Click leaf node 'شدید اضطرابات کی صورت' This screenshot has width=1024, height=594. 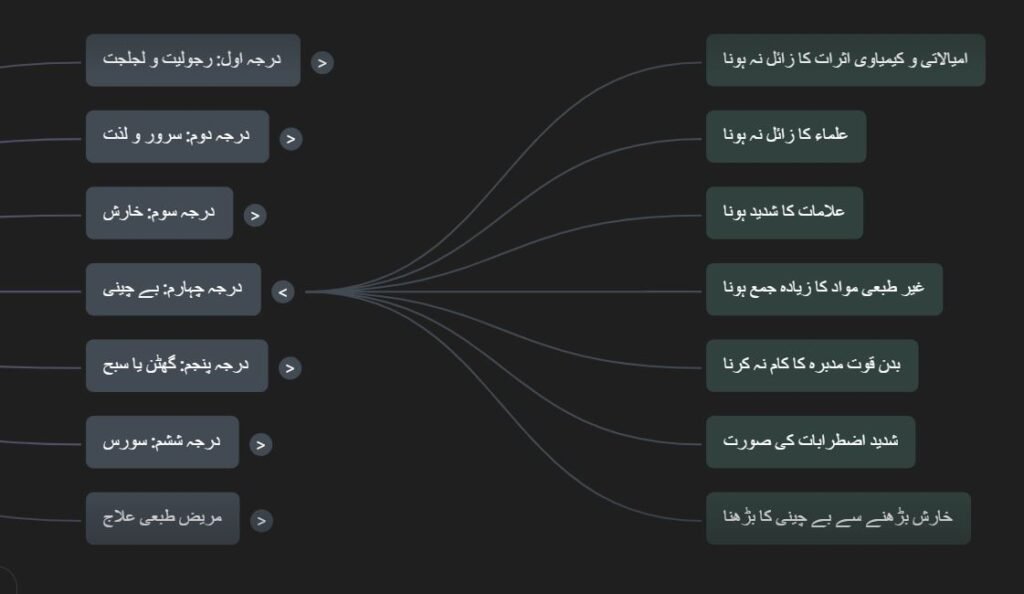pos(810,442)
